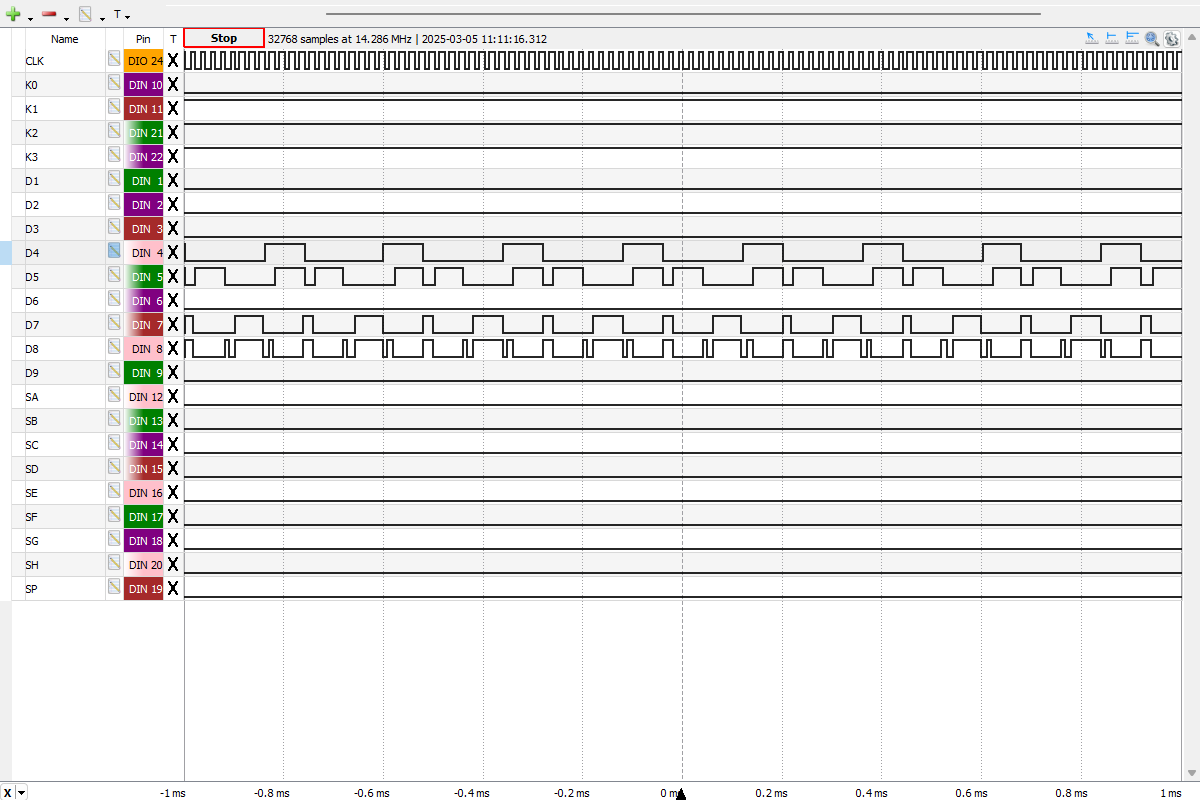The width and height of the screenshot is (1200, 800).
Task: Click the trigger position marker at 0 ms
Action: (681, 794)
